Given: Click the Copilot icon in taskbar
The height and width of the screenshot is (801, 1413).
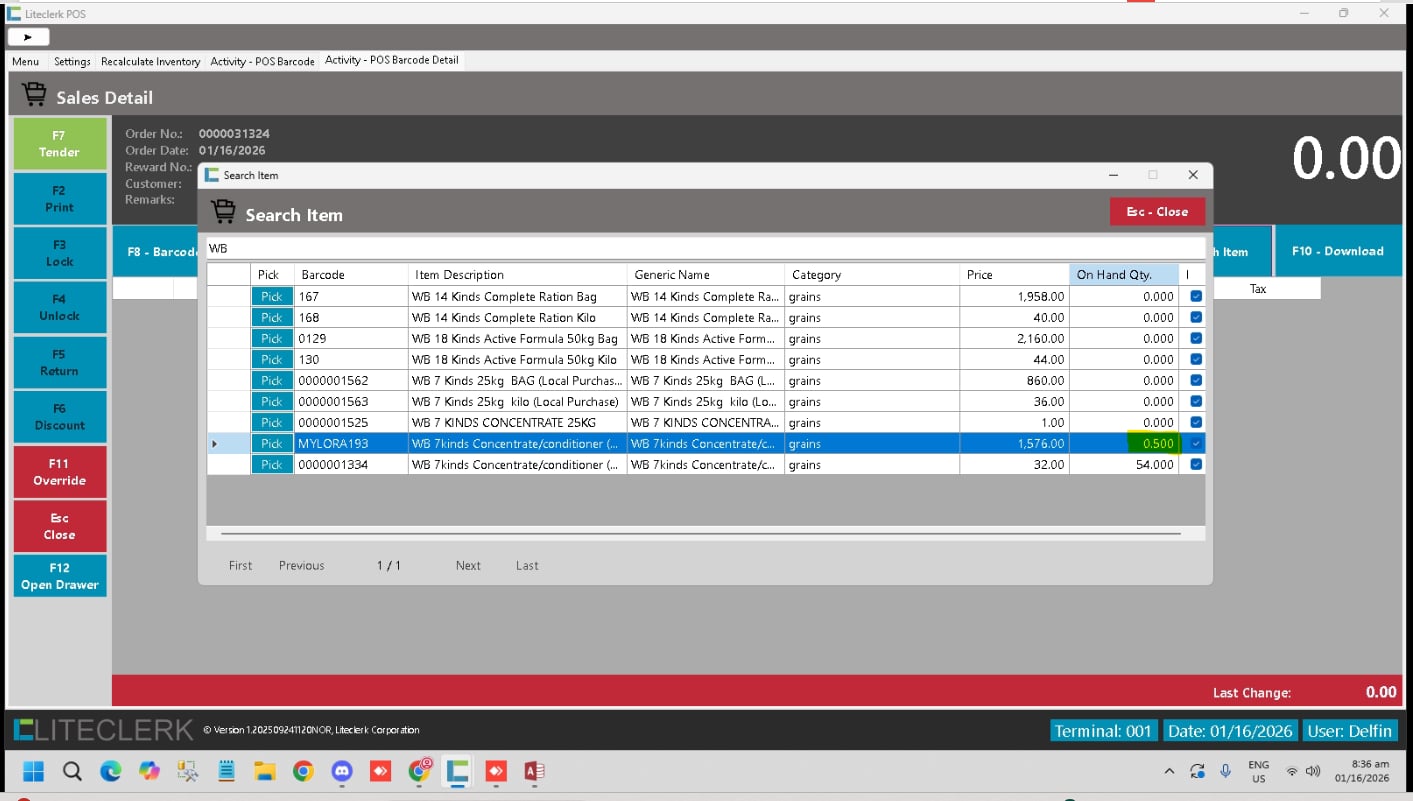Looking at the screenshot, I should pos(149,771).
